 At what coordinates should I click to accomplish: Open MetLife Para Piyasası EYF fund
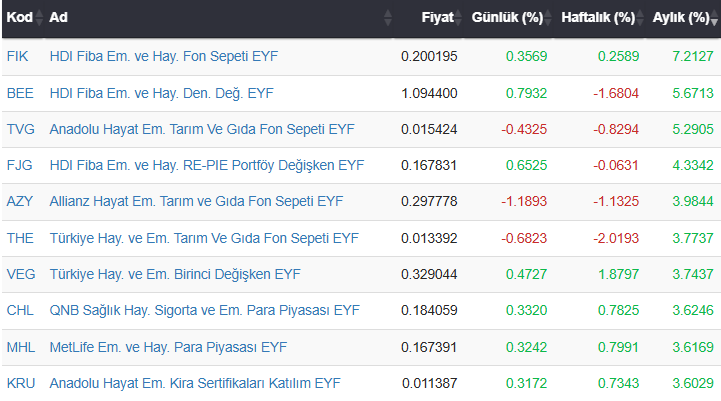[x=168, y=347]
